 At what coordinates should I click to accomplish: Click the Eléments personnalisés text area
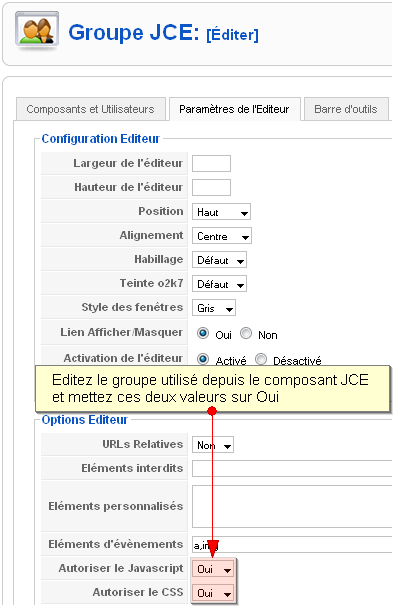(292, 507)
